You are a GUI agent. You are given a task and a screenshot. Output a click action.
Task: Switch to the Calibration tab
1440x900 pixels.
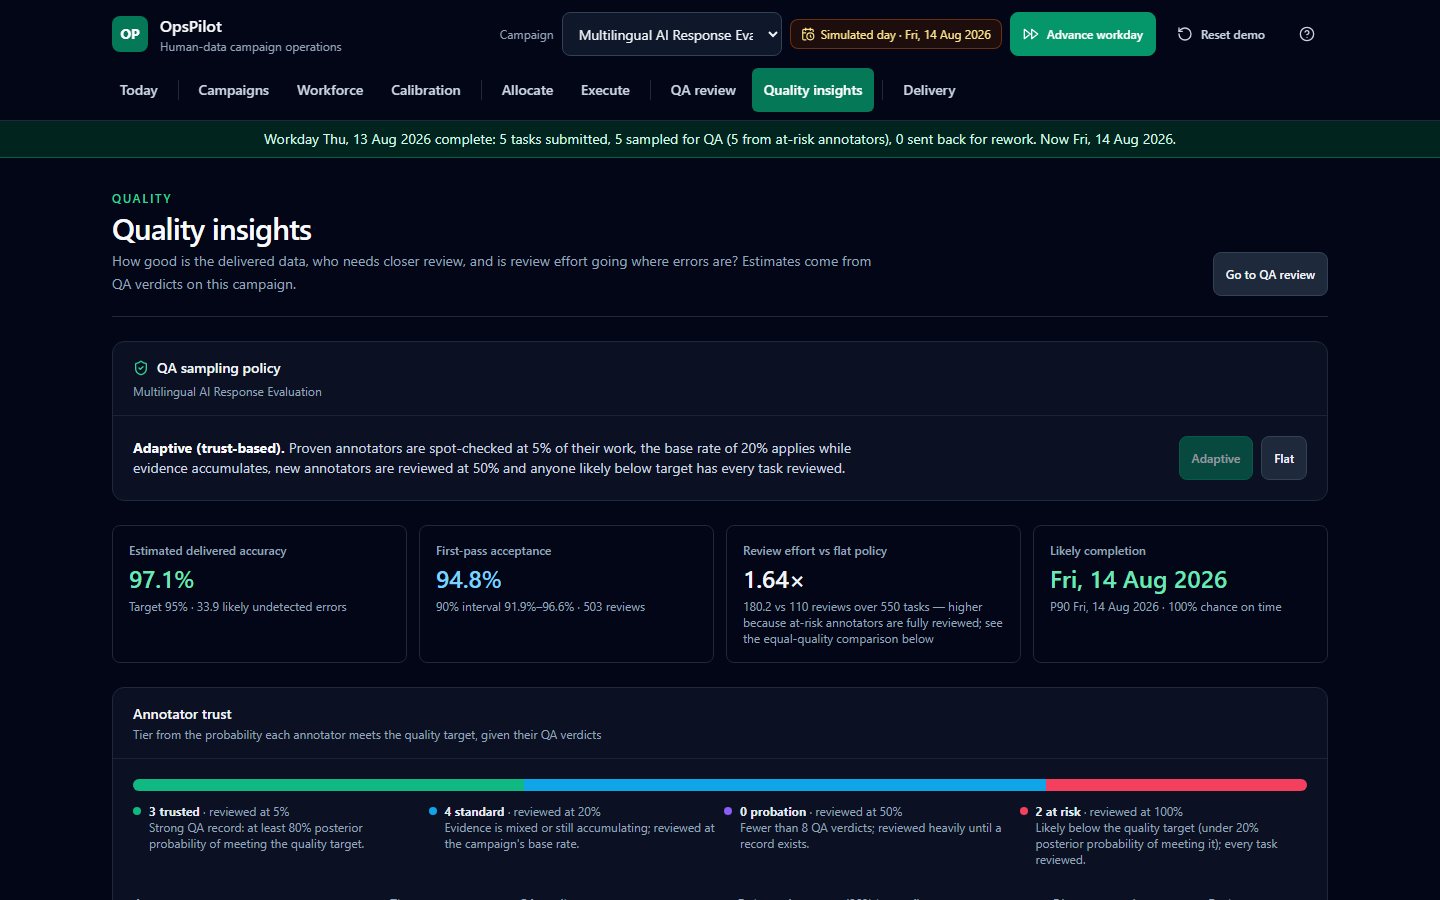pyautogui.click(x=426, y=90)
